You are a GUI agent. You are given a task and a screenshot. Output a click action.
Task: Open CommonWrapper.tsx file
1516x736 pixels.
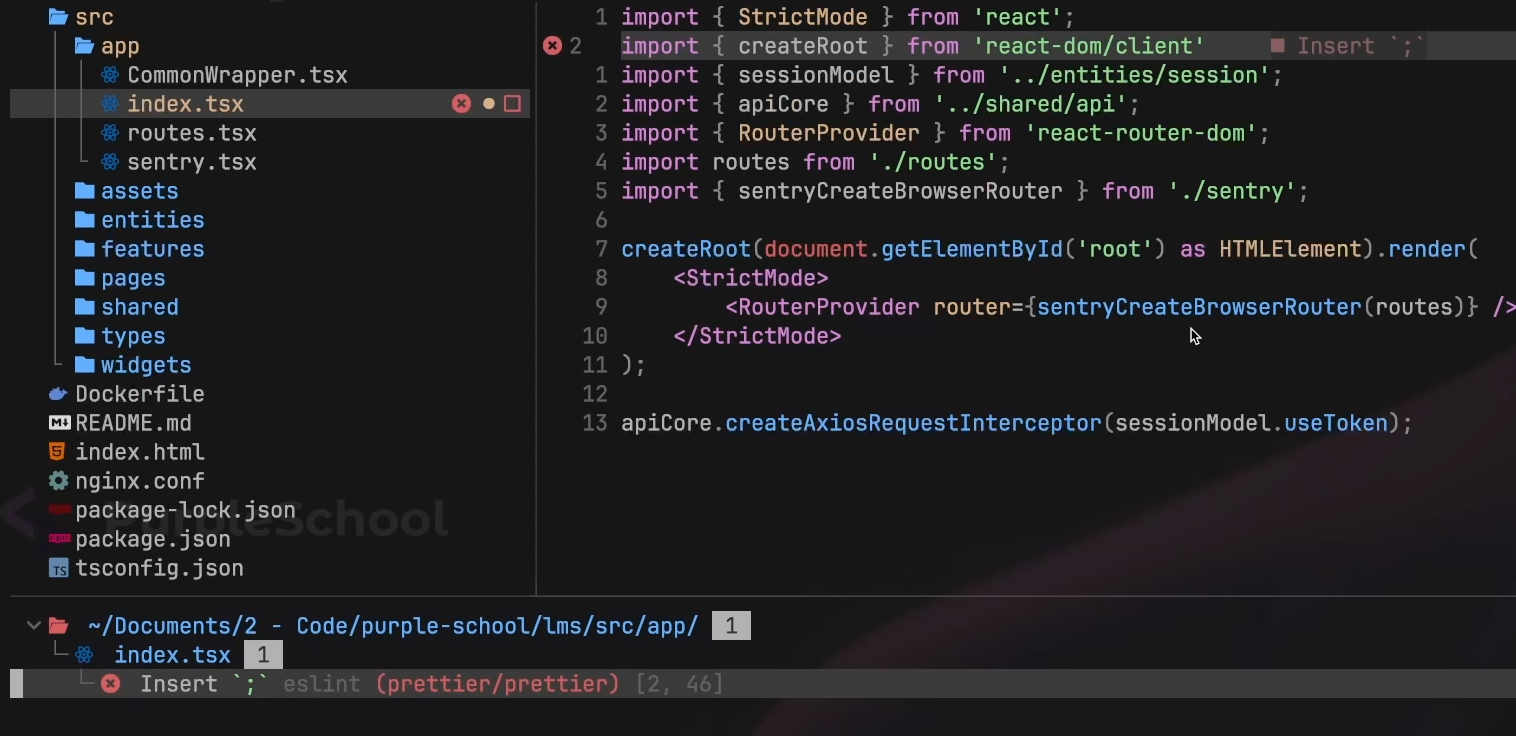point(237,75)
